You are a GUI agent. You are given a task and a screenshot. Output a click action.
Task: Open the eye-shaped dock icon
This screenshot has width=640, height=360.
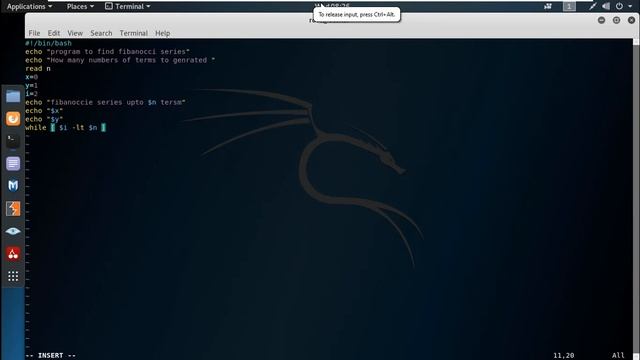(13, 231)
